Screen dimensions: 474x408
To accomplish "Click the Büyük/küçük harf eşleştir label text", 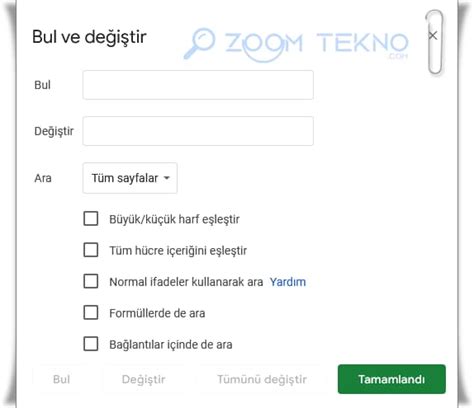I will click(174, 219).
